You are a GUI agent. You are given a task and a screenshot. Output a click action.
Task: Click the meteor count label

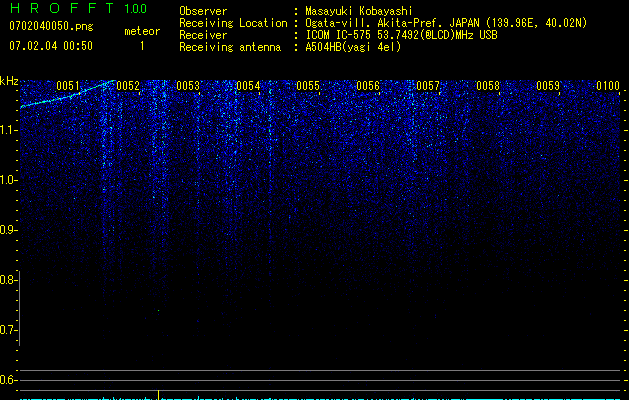click(x=142, y=31)
